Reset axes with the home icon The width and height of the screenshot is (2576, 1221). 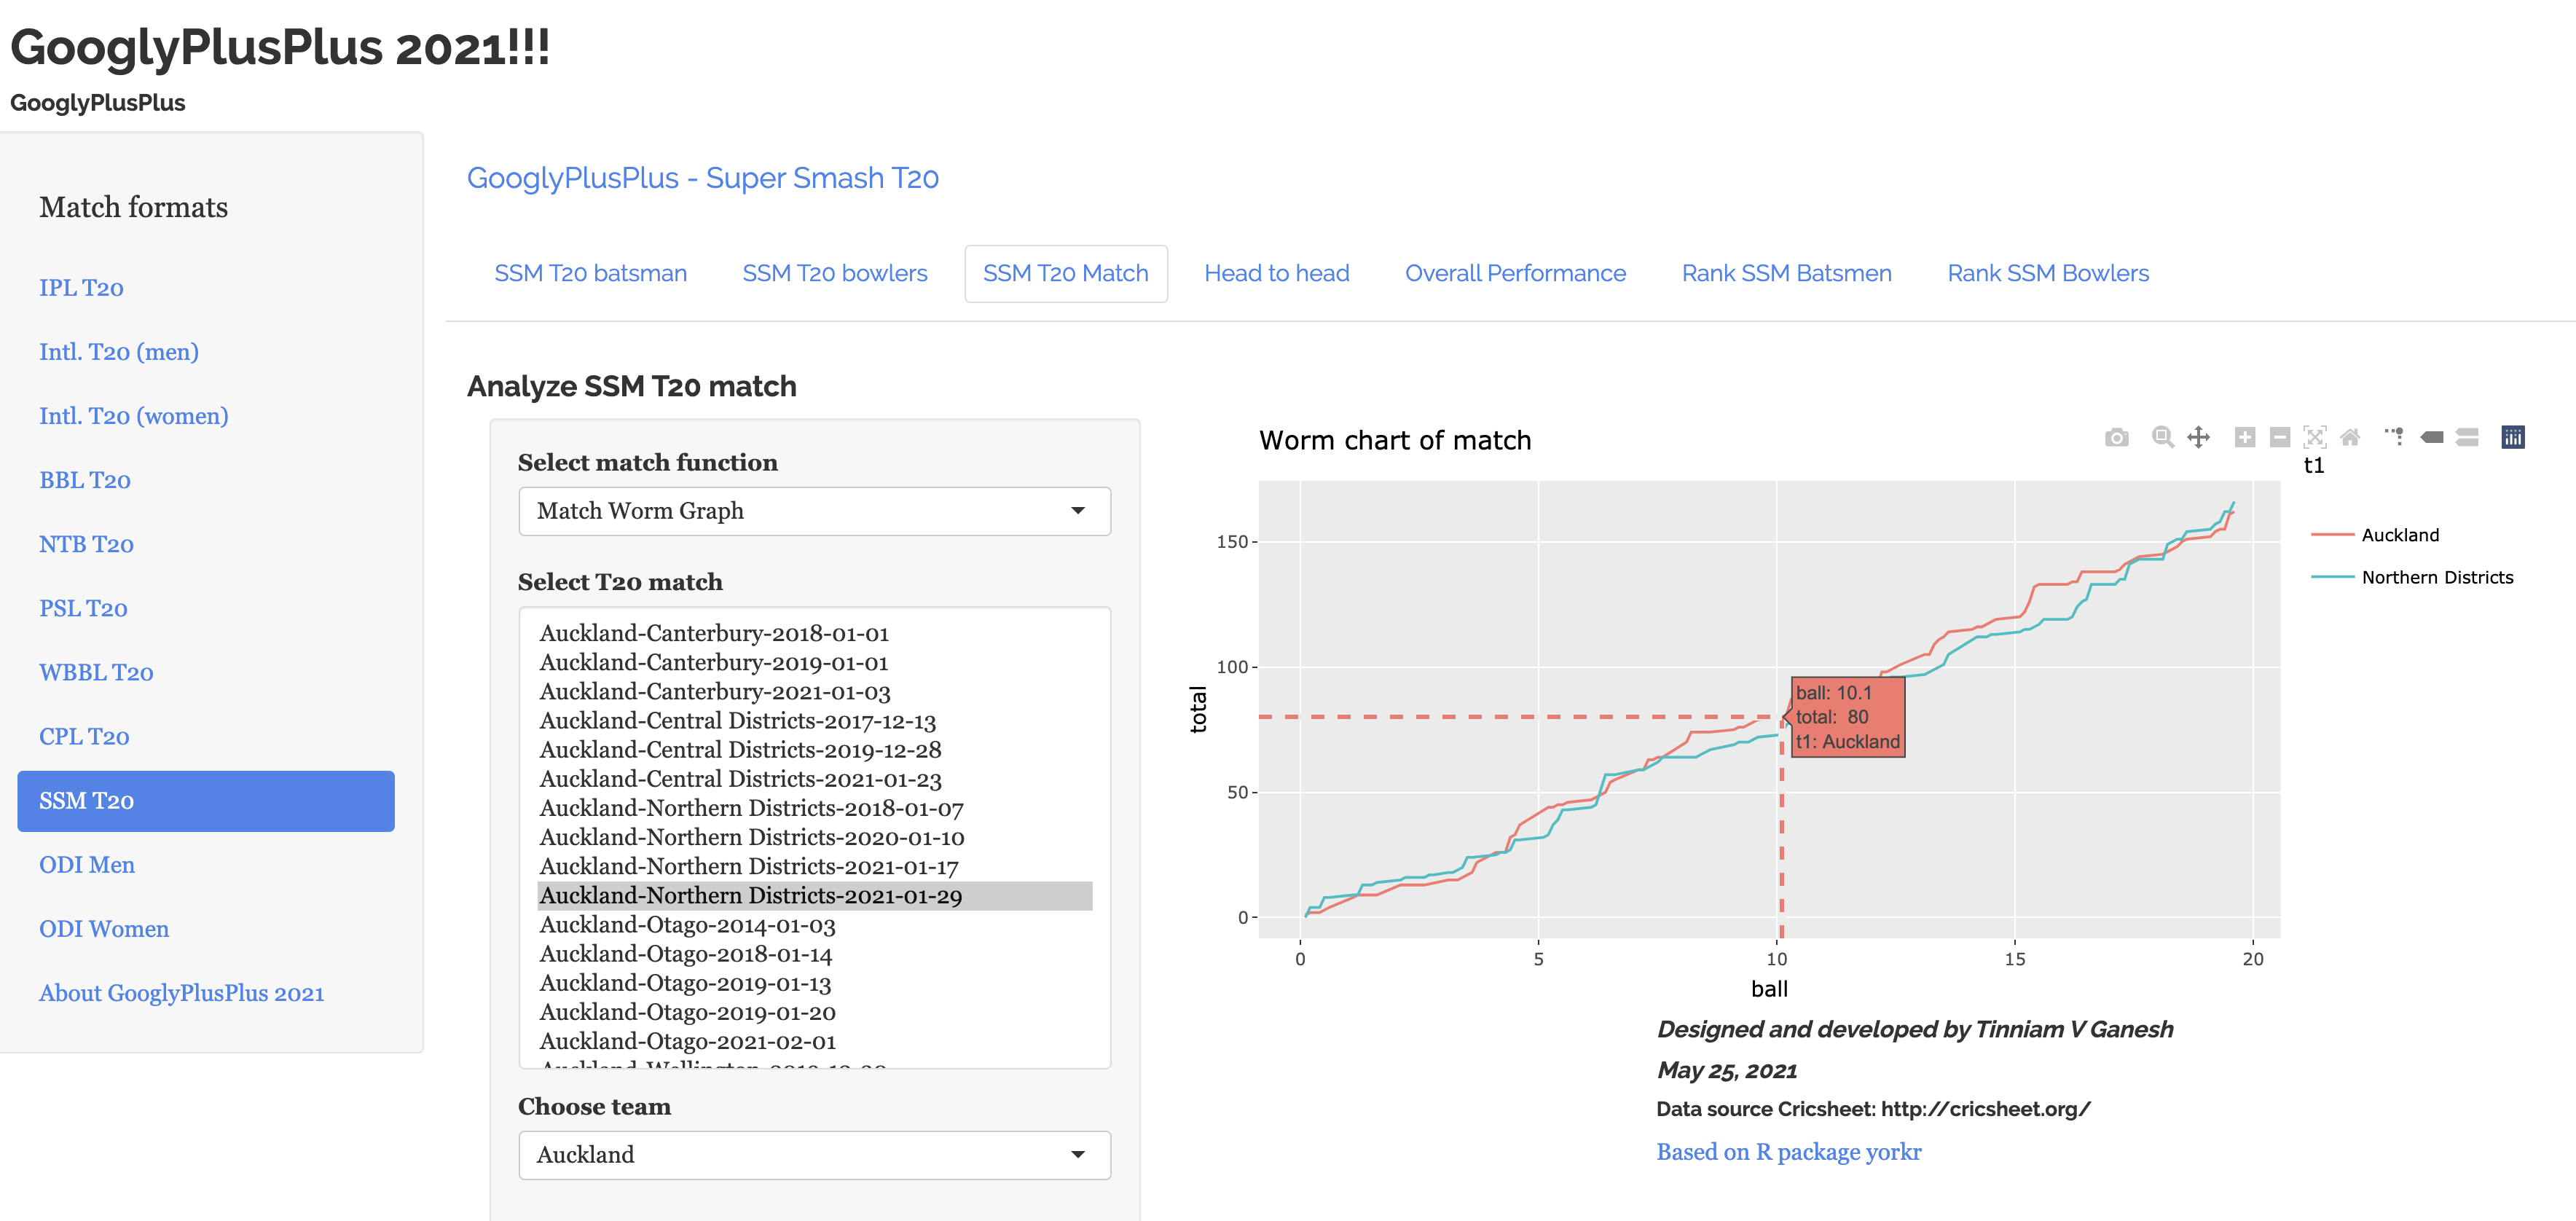click(x=2350, y=438)
